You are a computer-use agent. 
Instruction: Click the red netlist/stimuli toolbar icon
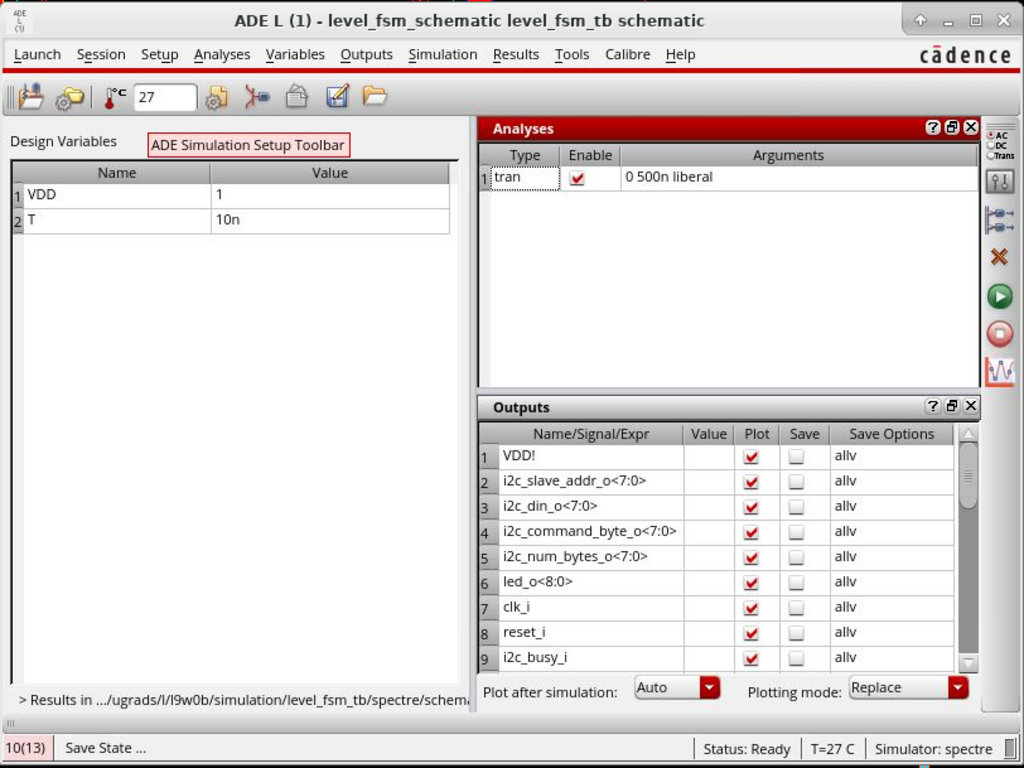(x=257, y=97)
